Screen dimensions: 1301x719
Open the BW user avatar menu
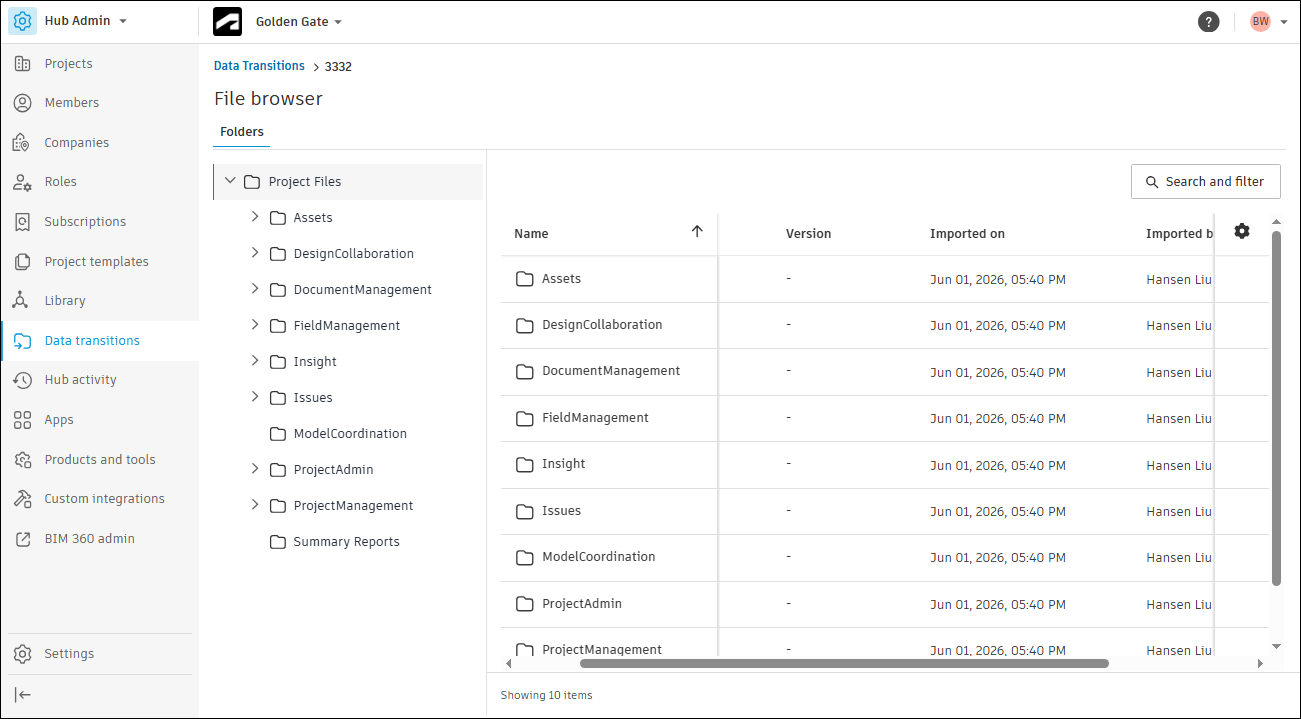tap(1268, 21)
